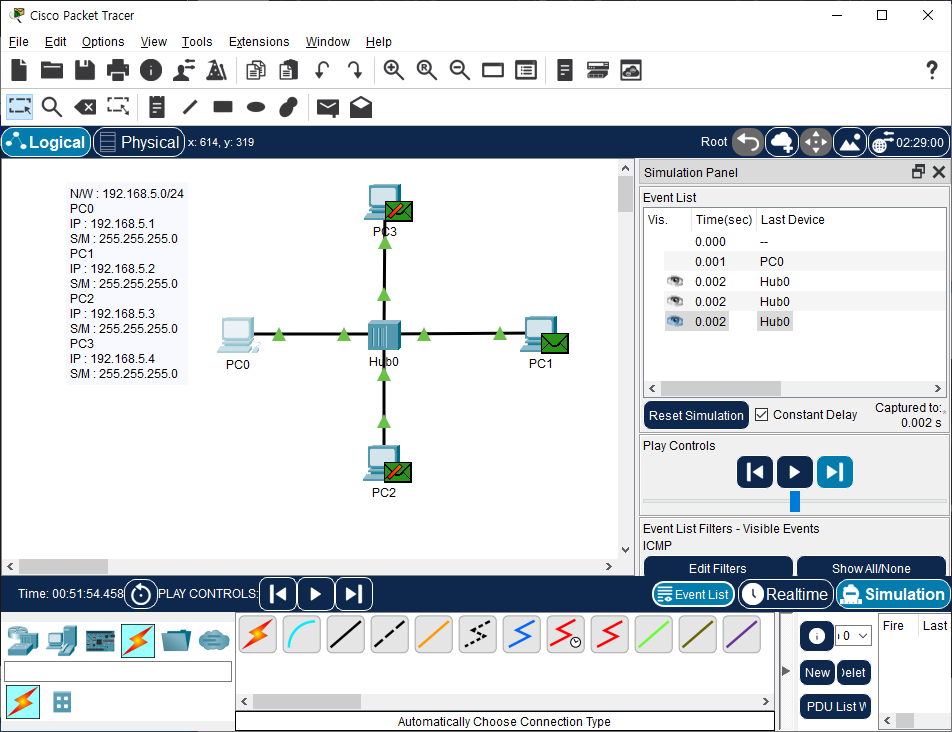Select the Hub0 device
This screenshot has width=952, height=732.
(x=384, y=335)
